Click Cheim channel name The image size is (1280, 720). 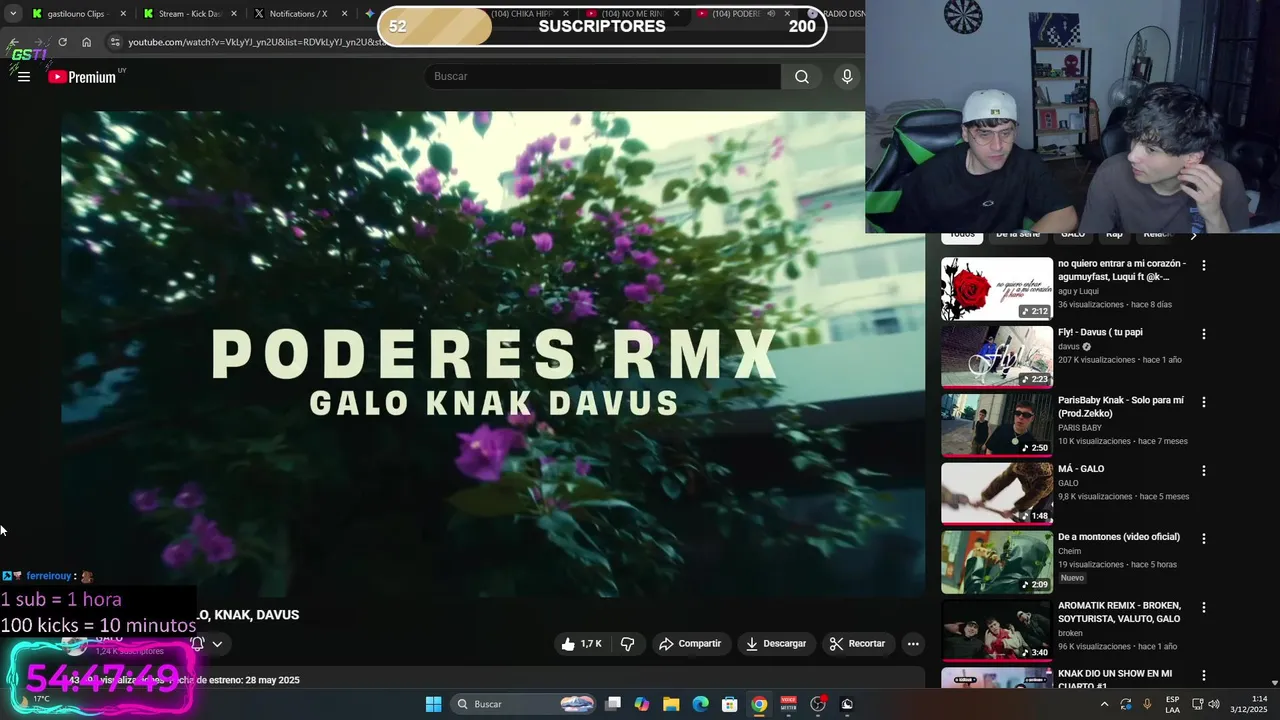1069,551
